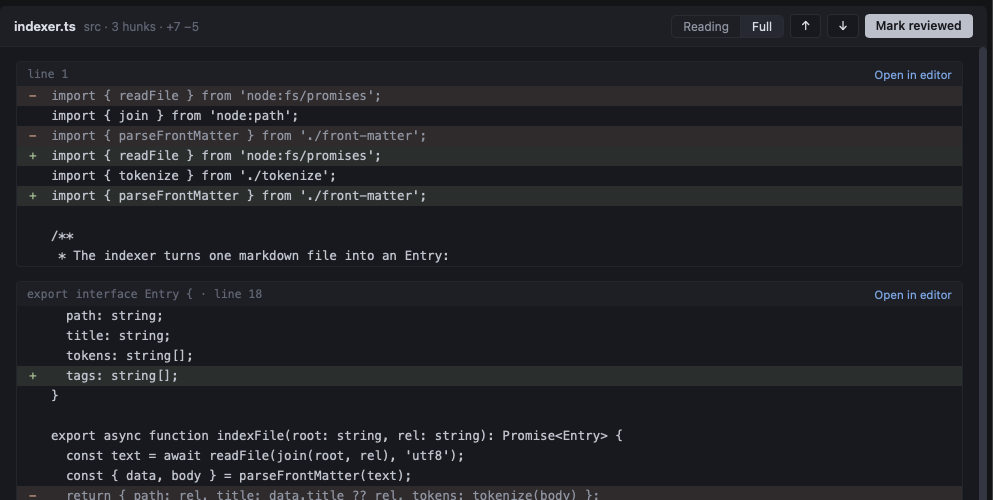Open the line 1 hunk in editor
The image size is (993, 500).
tap(913, 75)
